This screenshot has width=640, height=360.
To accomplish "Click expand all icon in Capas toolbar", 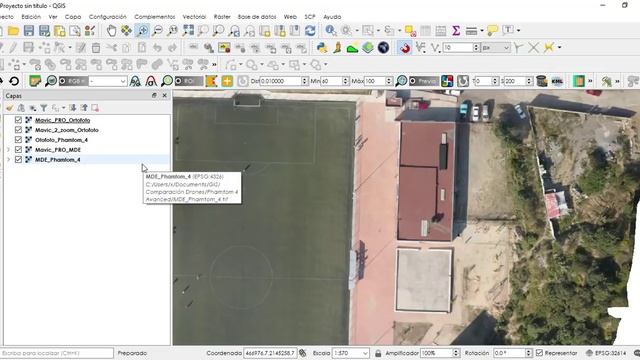I will click(73, 108).
